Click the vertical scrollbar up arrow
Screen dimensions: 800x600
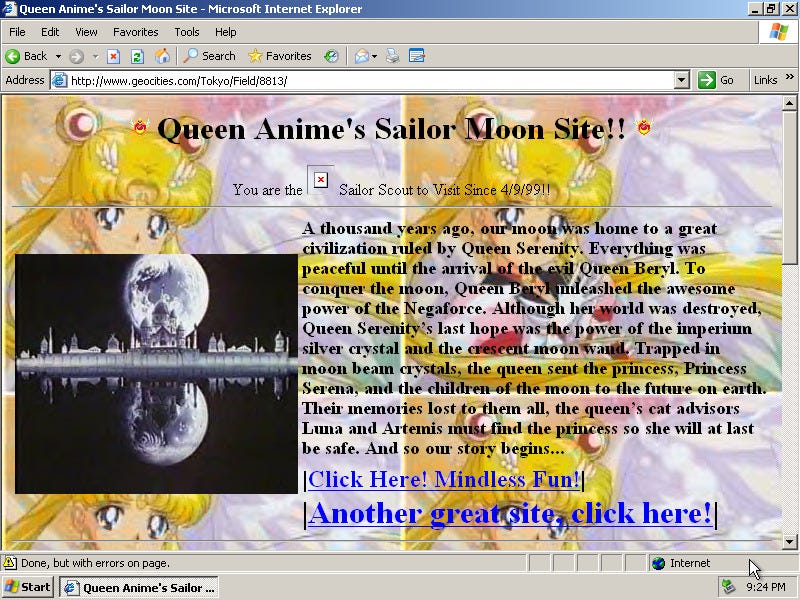tap(789, 104)
